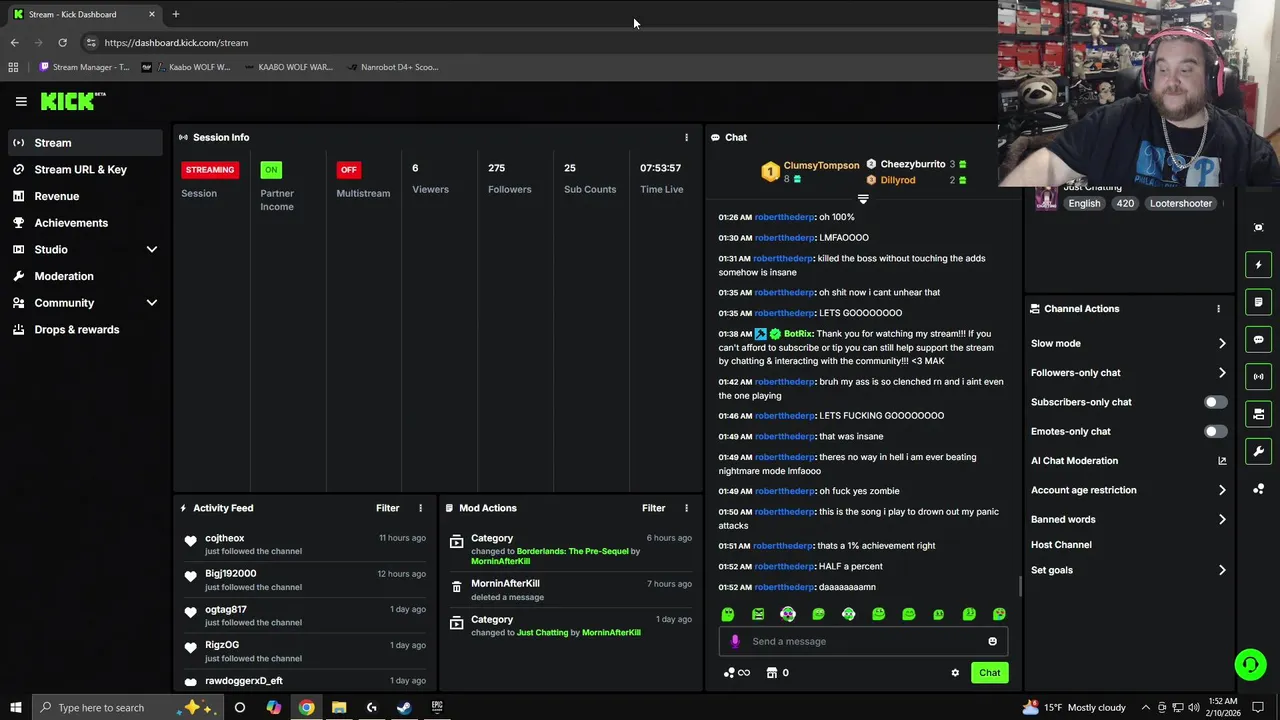The width and height of the screenshot is (1280, 720).
Task: Open Channel Actions three-dot menu
Action: click(1218, 309)
